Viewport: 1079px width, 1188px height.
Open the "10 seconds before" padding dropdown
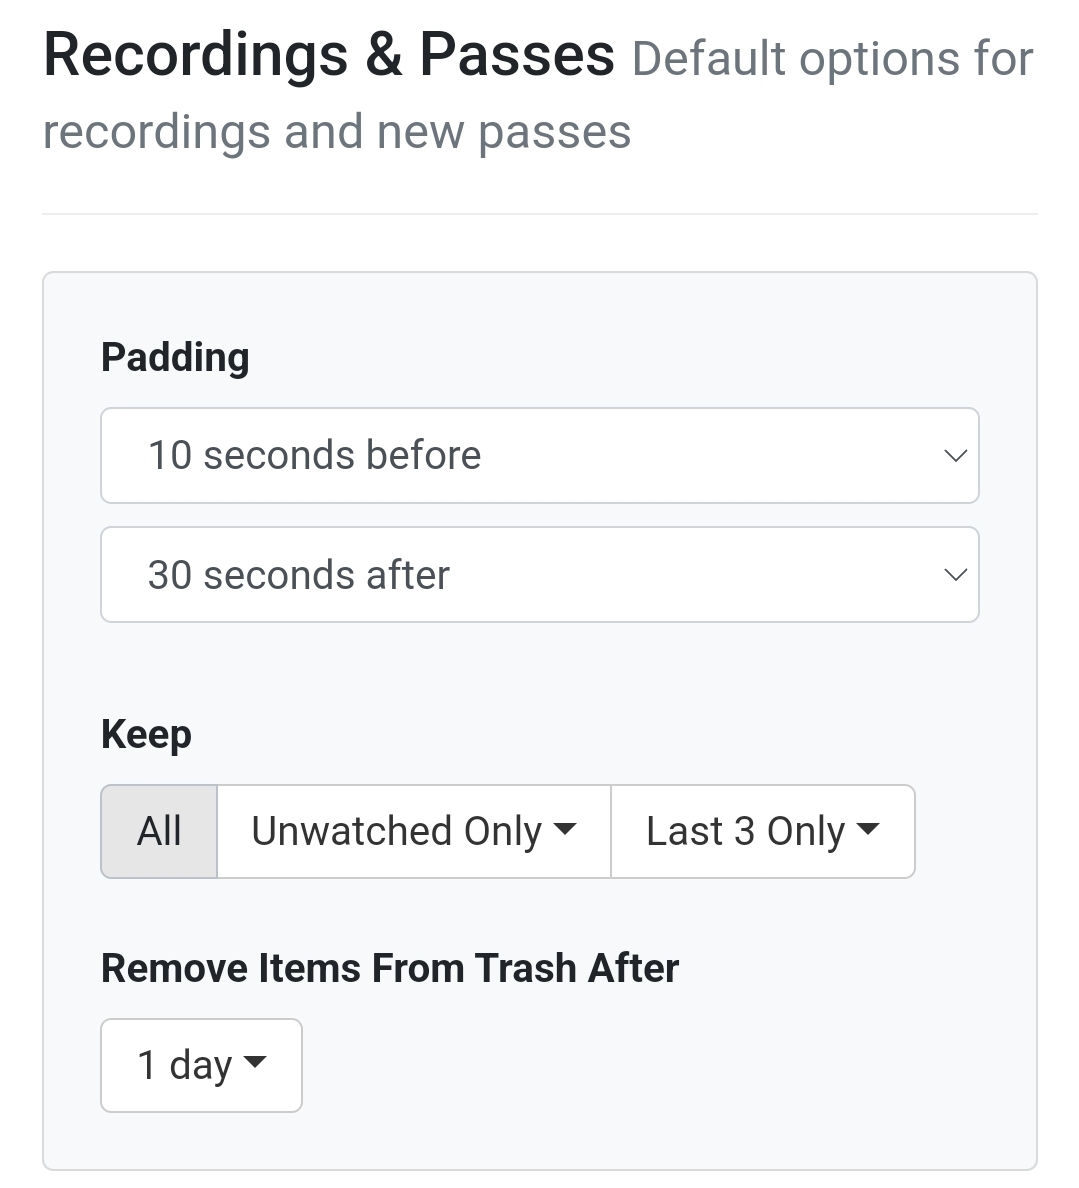coord(538,455)
